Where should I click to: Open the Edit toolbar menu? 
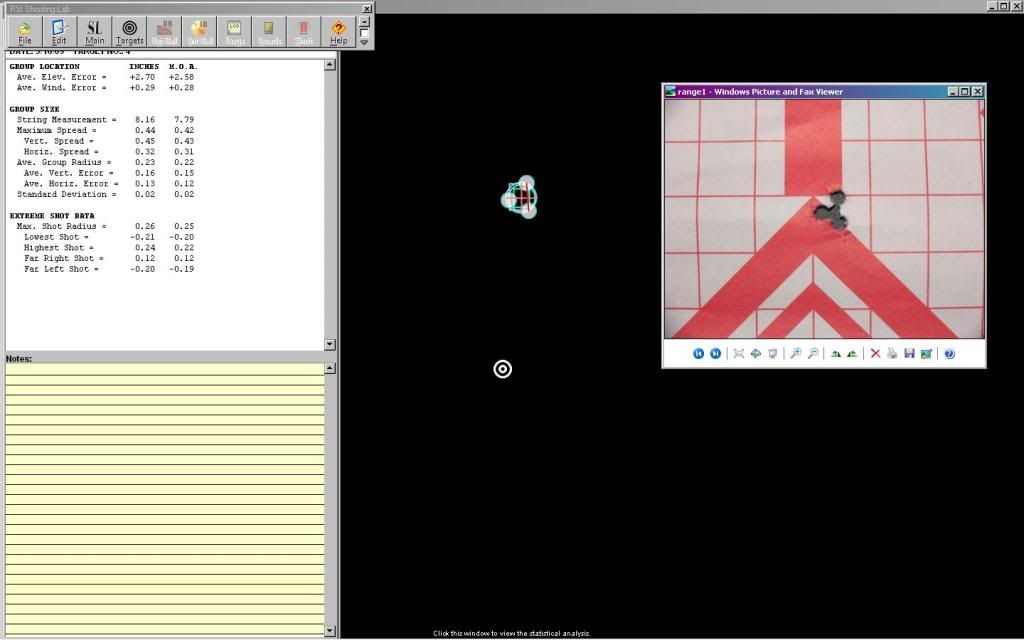60,32
